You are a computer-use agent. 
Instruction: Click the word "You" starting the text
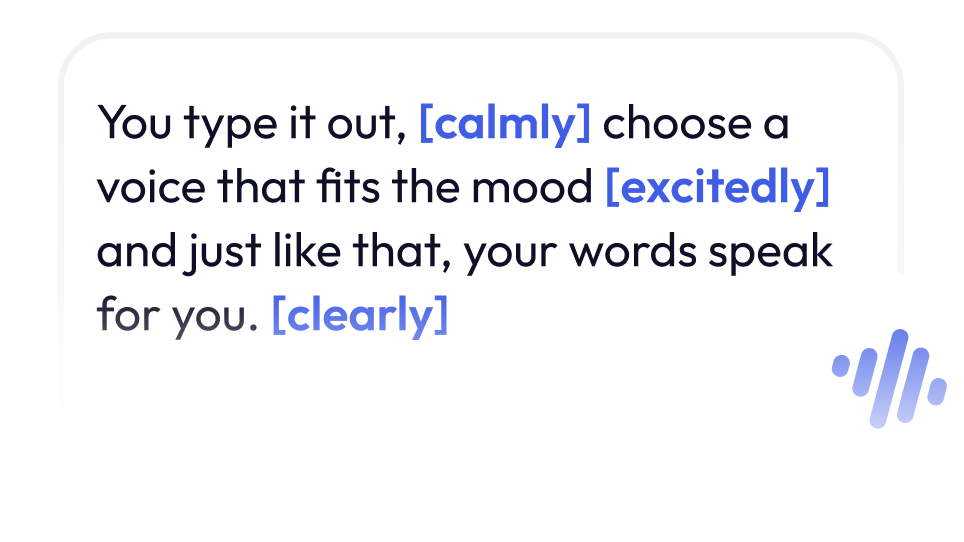pos(129,125)
